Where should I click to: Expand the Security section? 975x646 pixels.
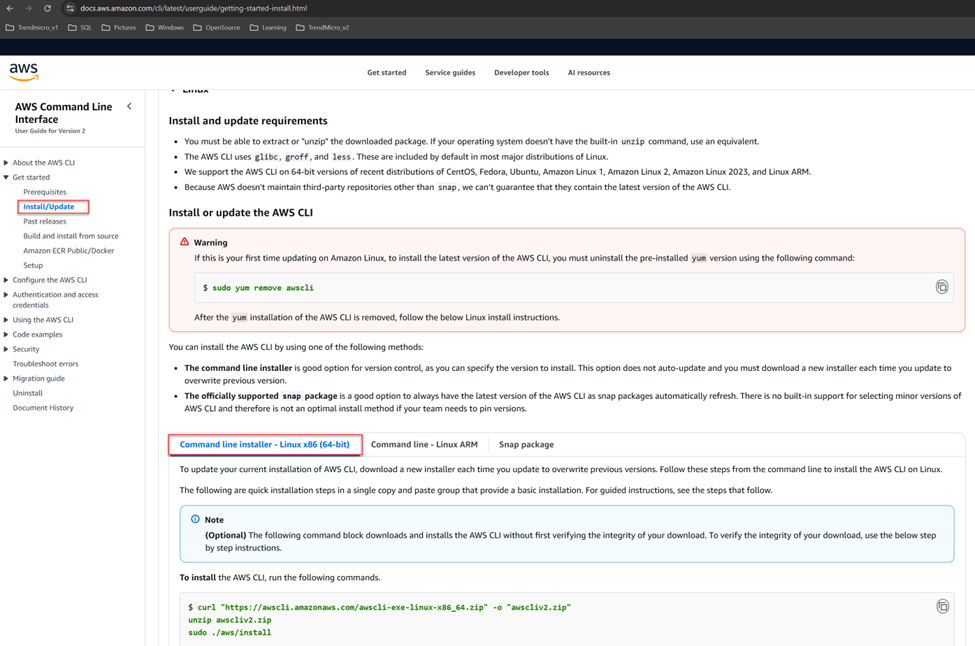6,349
